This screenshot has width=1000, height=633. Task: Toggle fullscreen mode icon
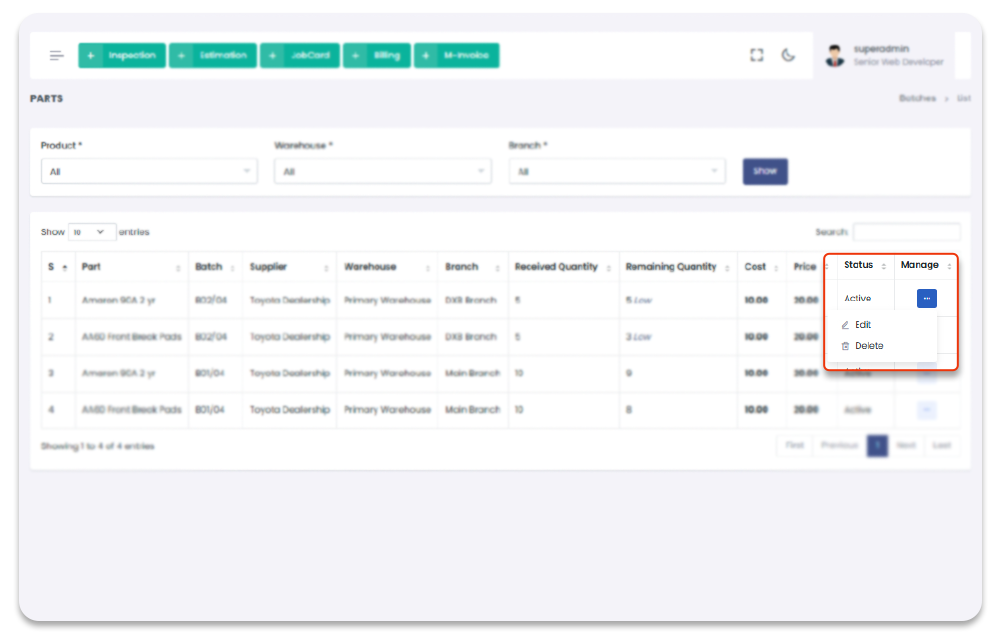757,56
